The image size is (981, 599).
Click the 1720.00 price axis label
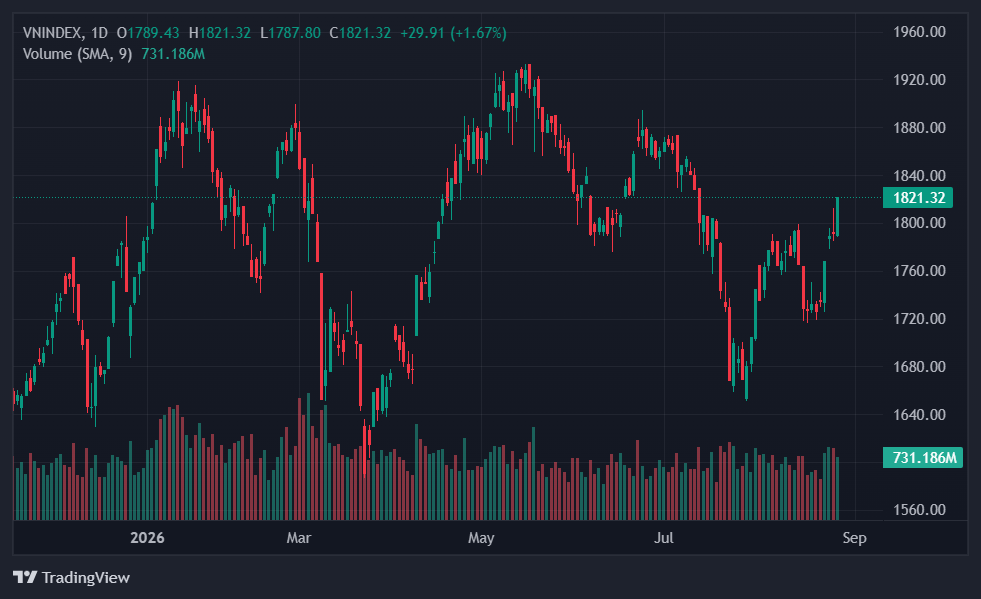click(919, 319)
